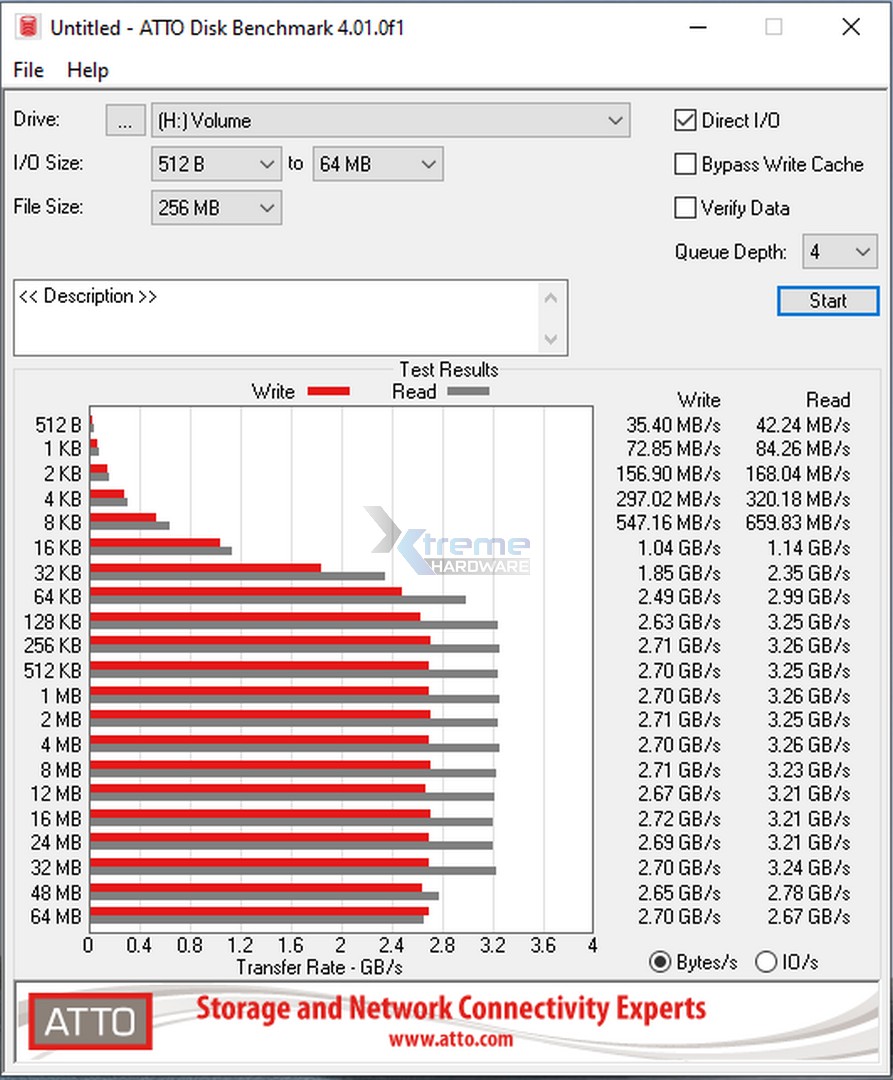This screenshot has width=893, height=1080.
Task: Click the description scroll down arrow
Action: (x=551, y=340)
